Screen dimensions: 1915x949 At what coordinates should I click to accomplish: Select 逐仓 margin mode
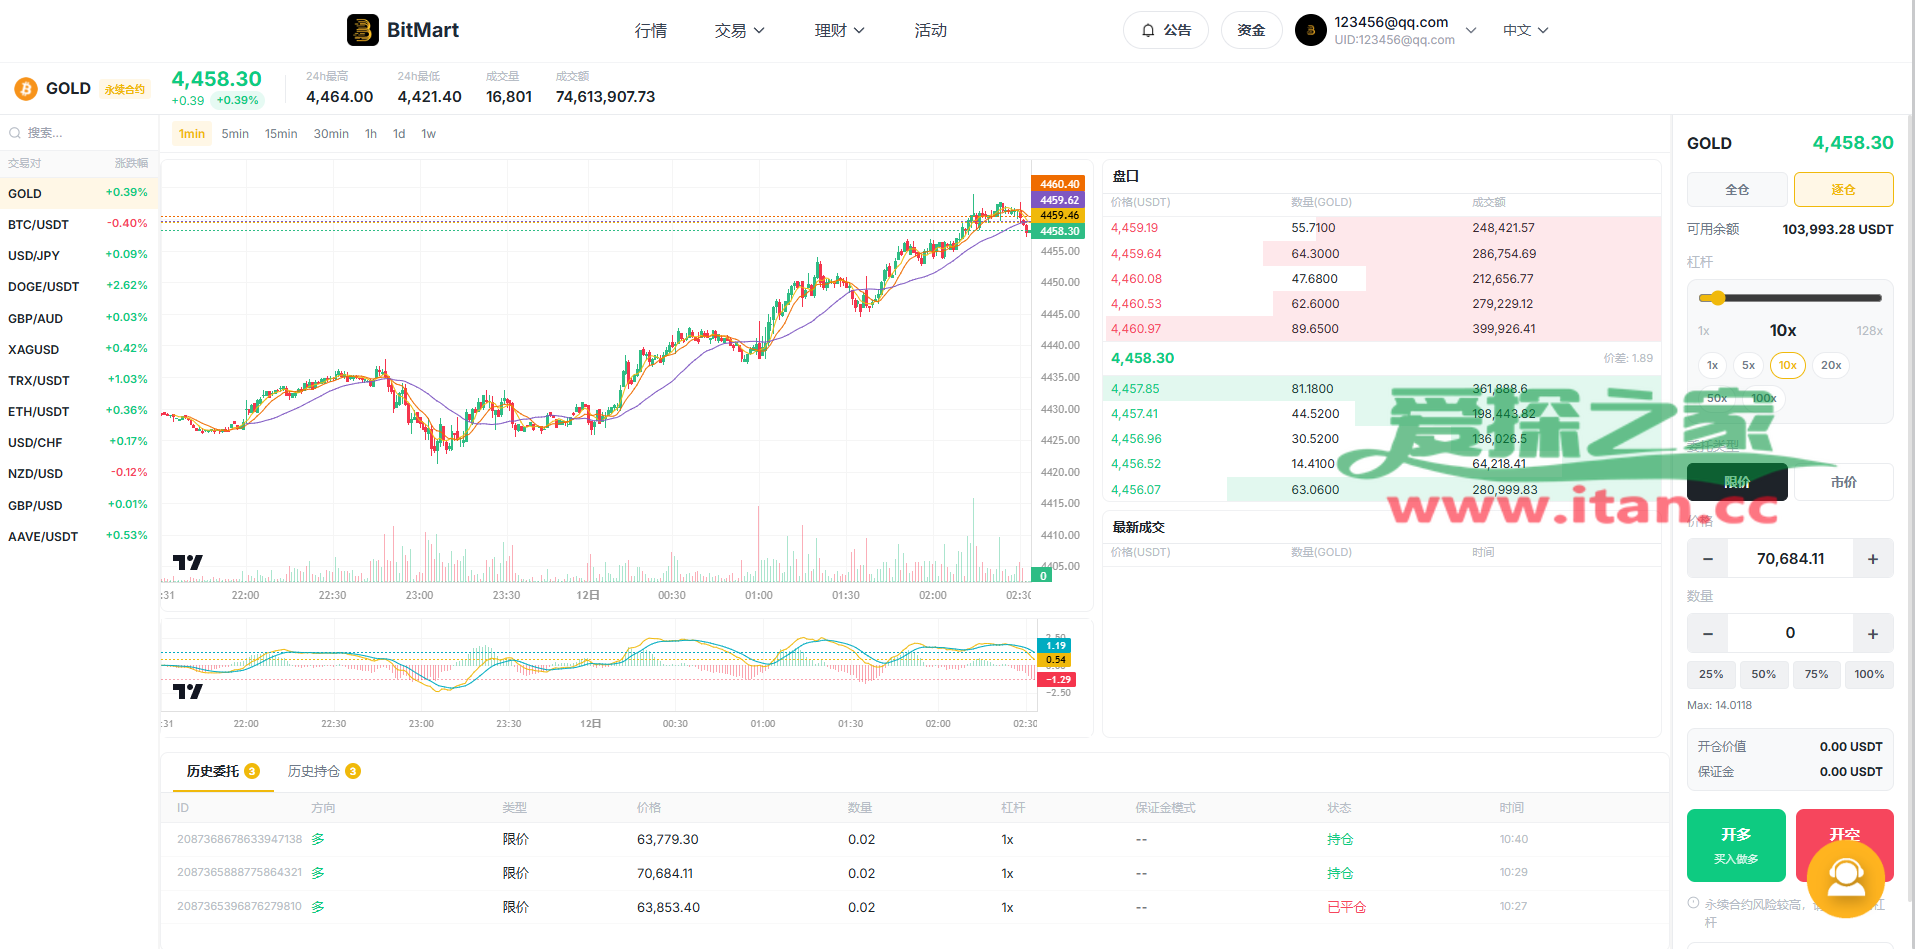pyautogui.click(x=1843, y=190)
